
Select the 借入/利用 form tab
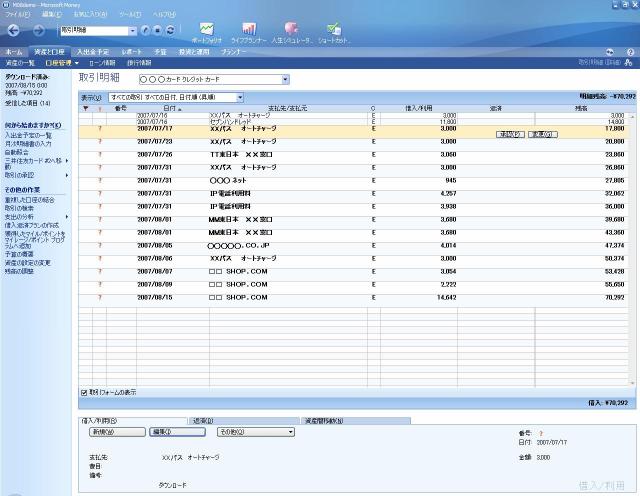[133, 421]
